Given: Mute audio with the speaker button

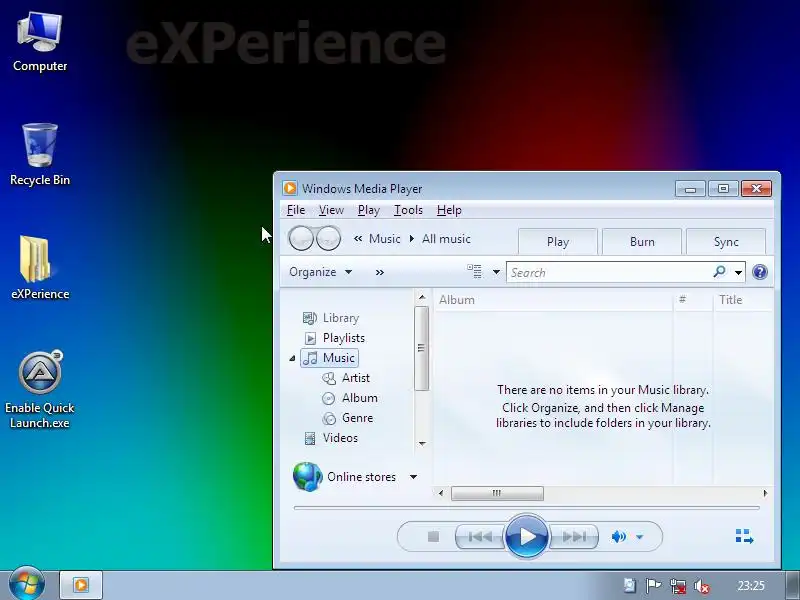Looking at the screenshot, I should [618, 537].
